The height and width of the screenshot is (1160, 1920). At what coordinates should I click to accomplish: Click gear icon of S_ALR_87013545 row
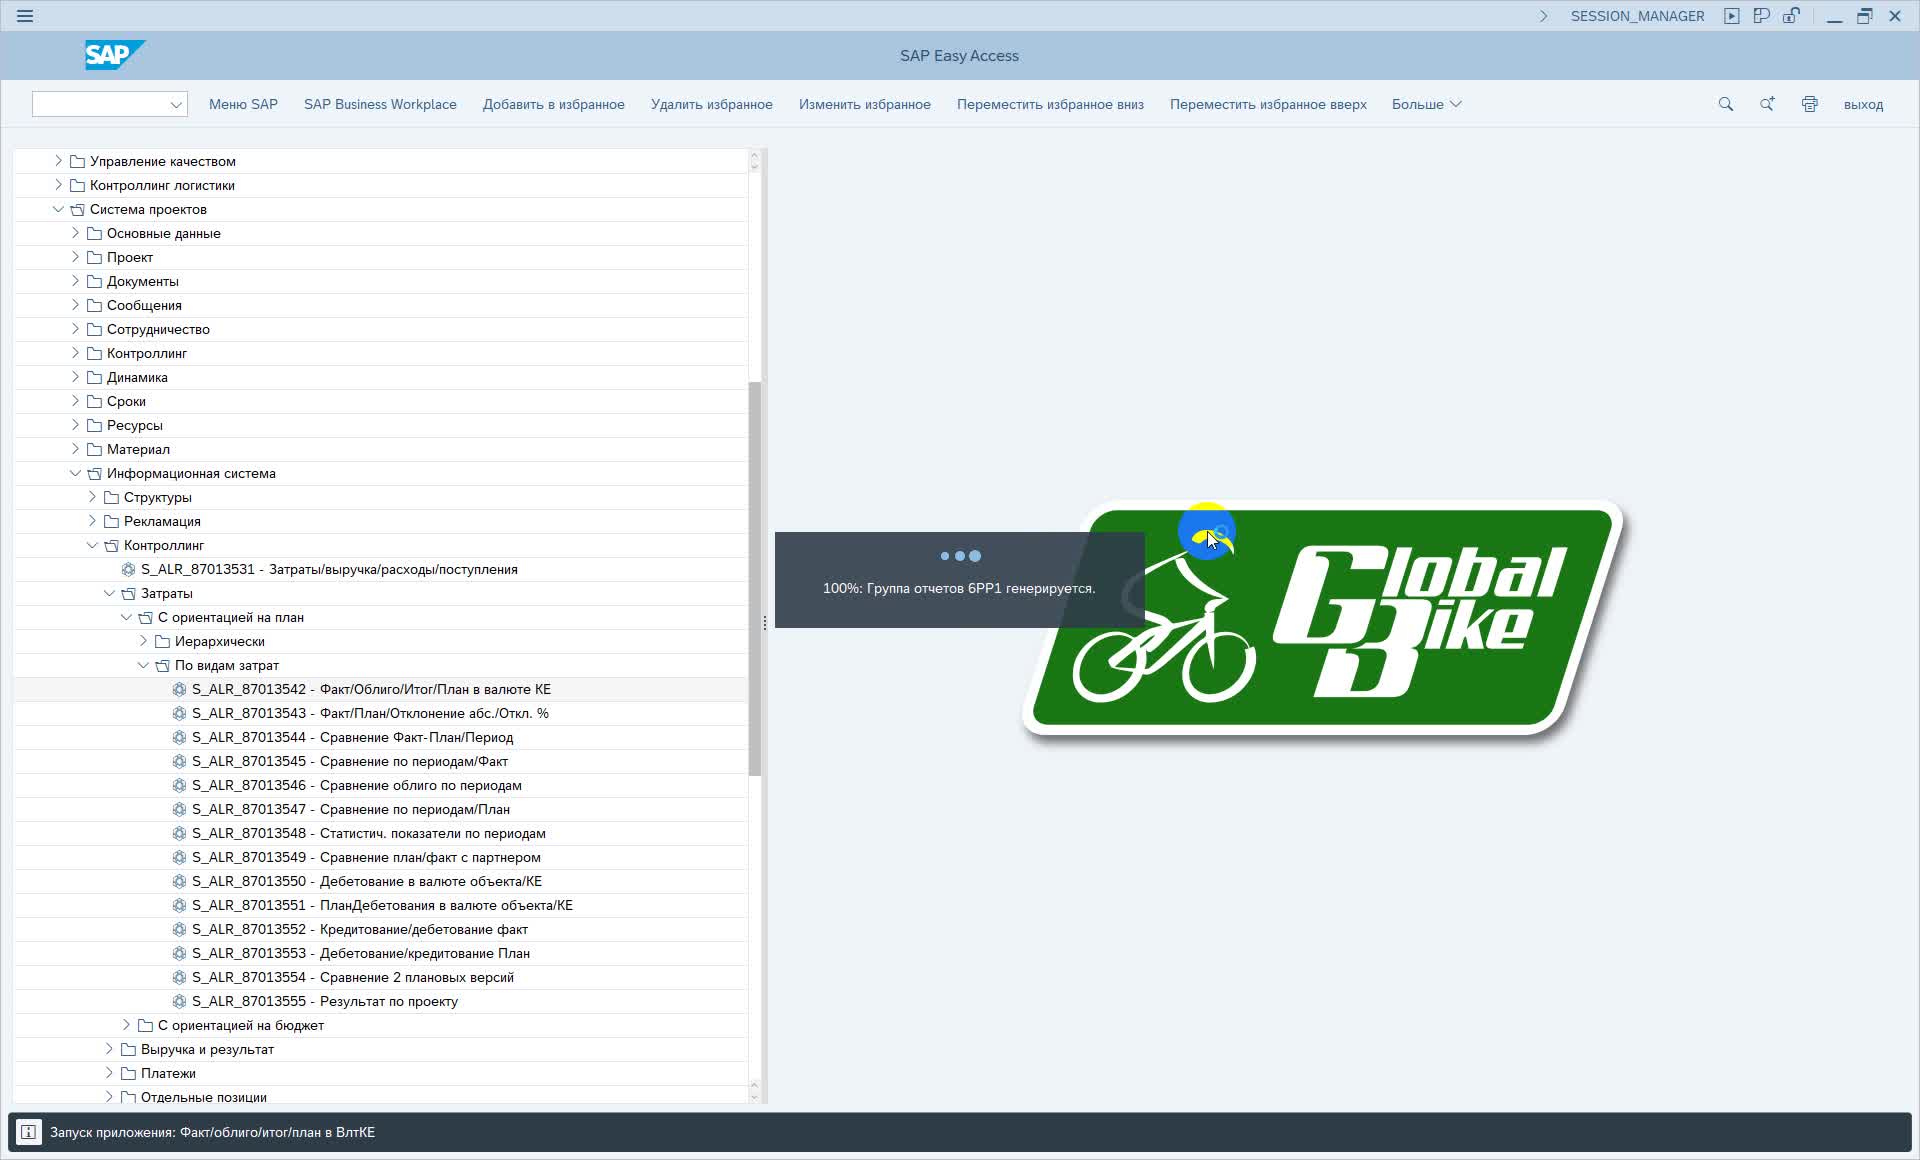(180, 761)
